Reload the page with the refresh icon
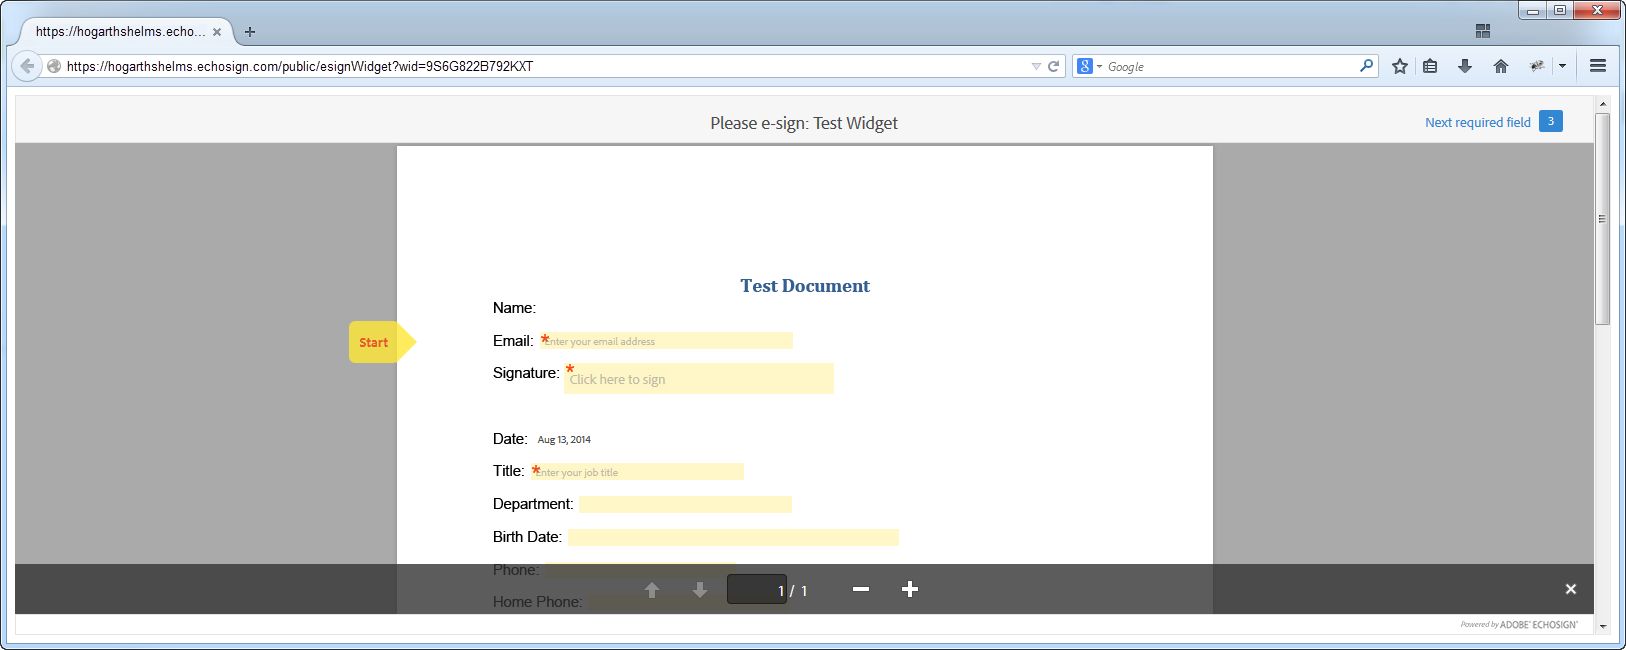 pos(1053,66)
